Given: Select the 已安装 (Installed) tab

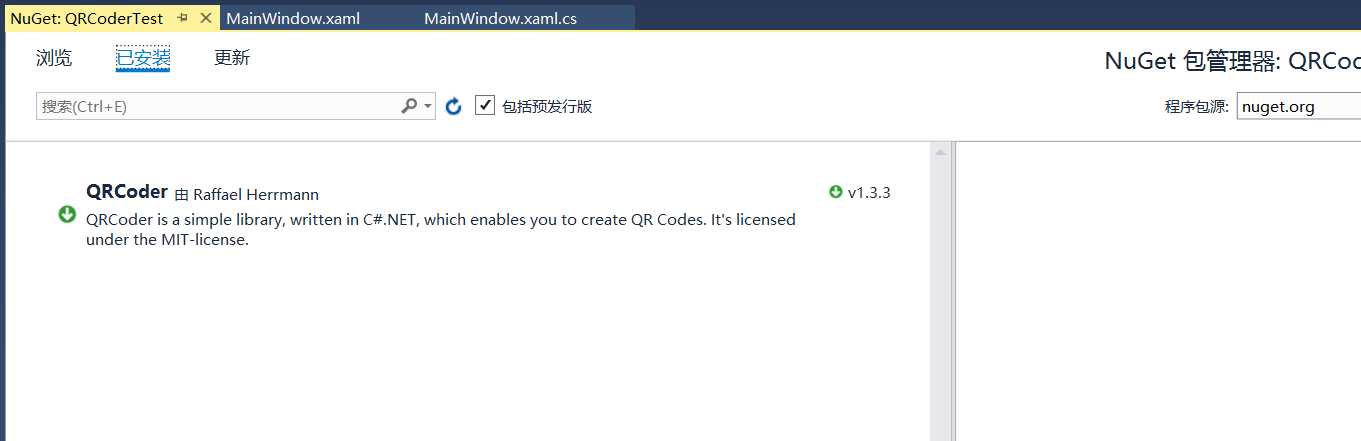Looking at the screenshot, I should 143,58.
